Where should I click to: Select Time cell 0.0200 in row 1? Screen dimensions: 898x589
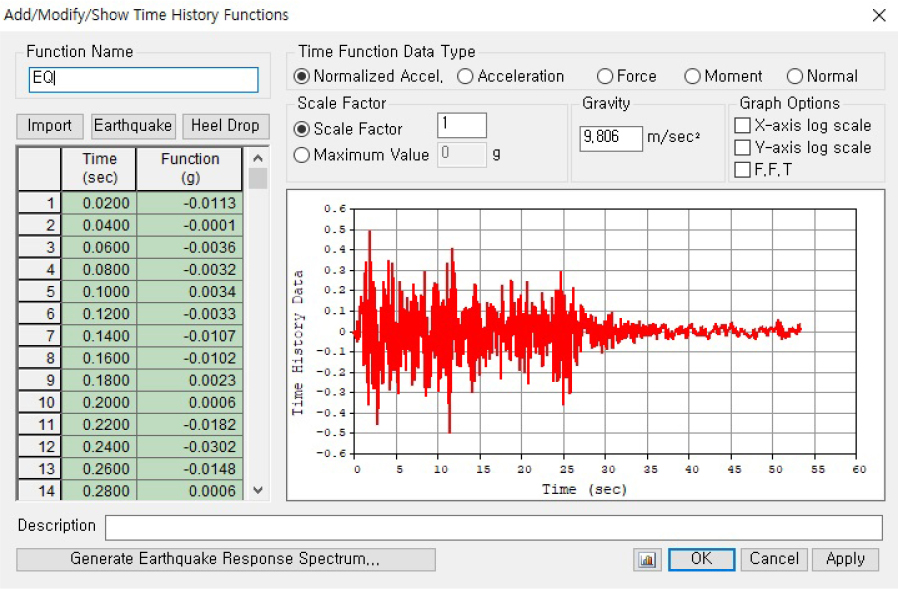coord(99,203)
